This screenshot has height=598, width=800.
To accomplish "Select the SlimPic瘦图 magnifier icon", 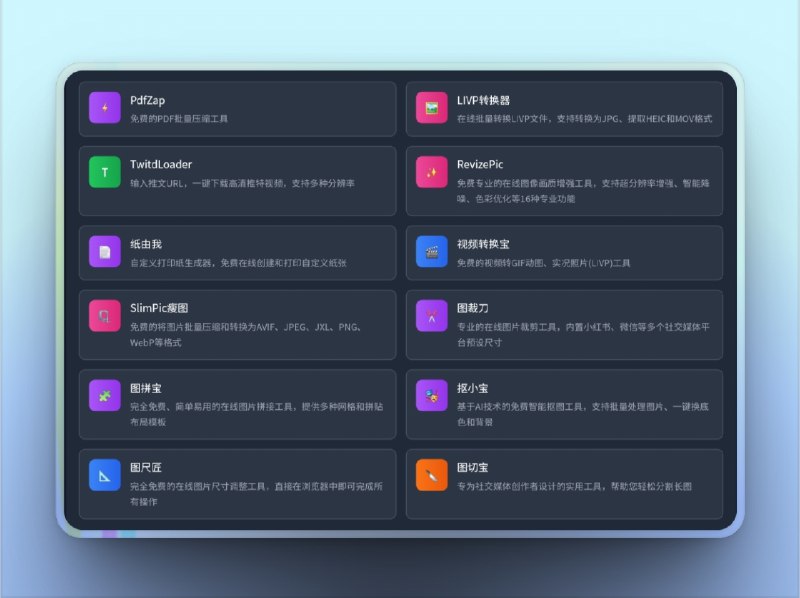I will [106, 316].
